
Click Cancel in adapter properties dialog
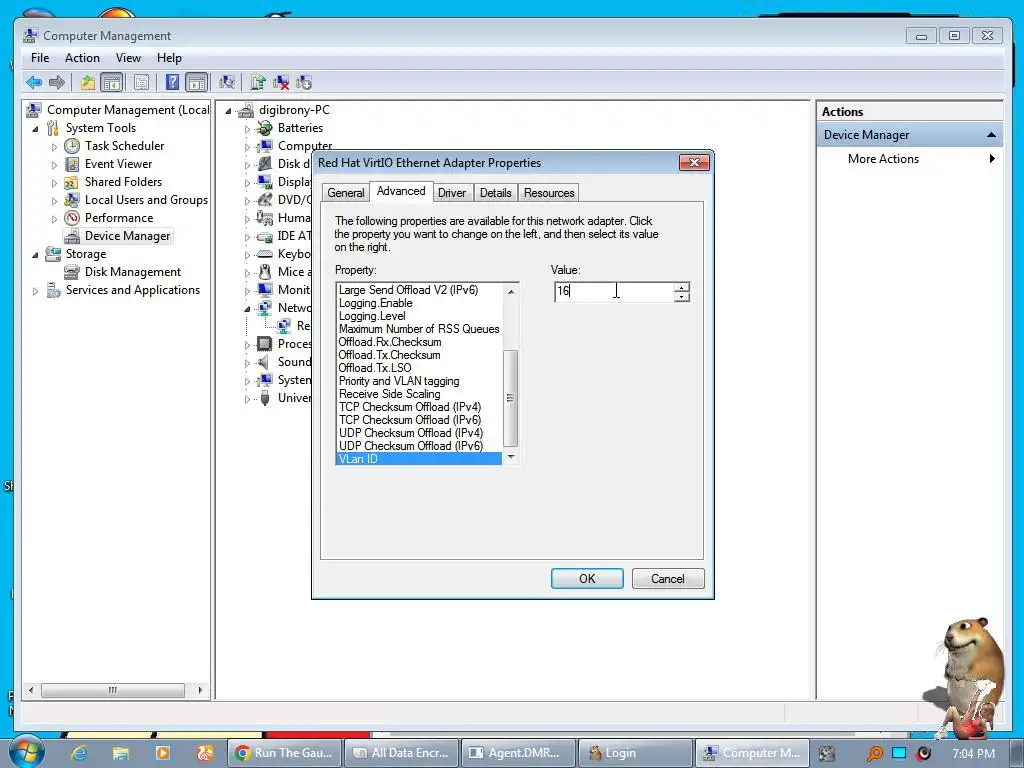(x=667, y=579)
